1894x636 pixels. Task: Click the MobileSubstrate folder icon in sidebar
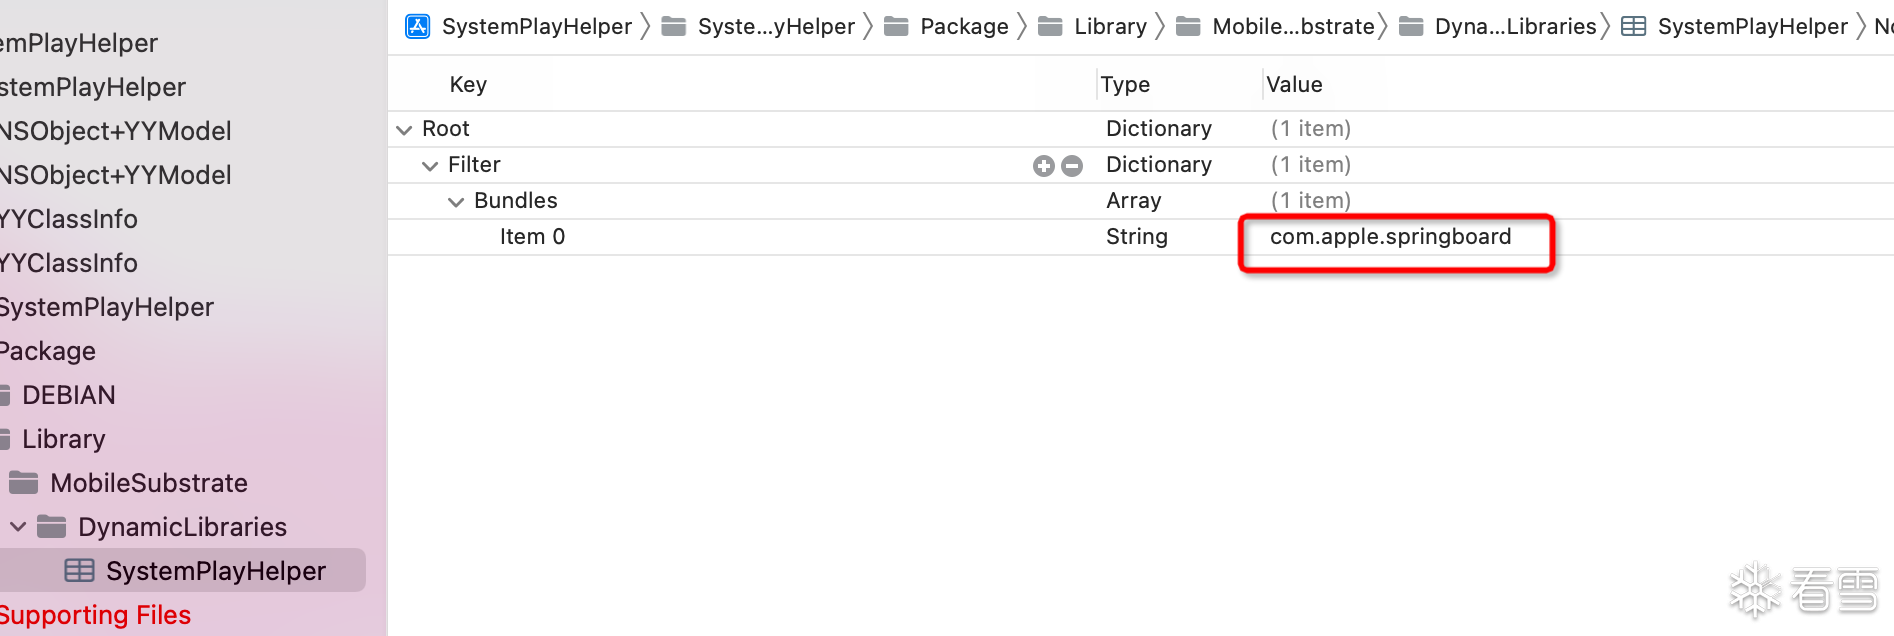click(x=24, y=483)
